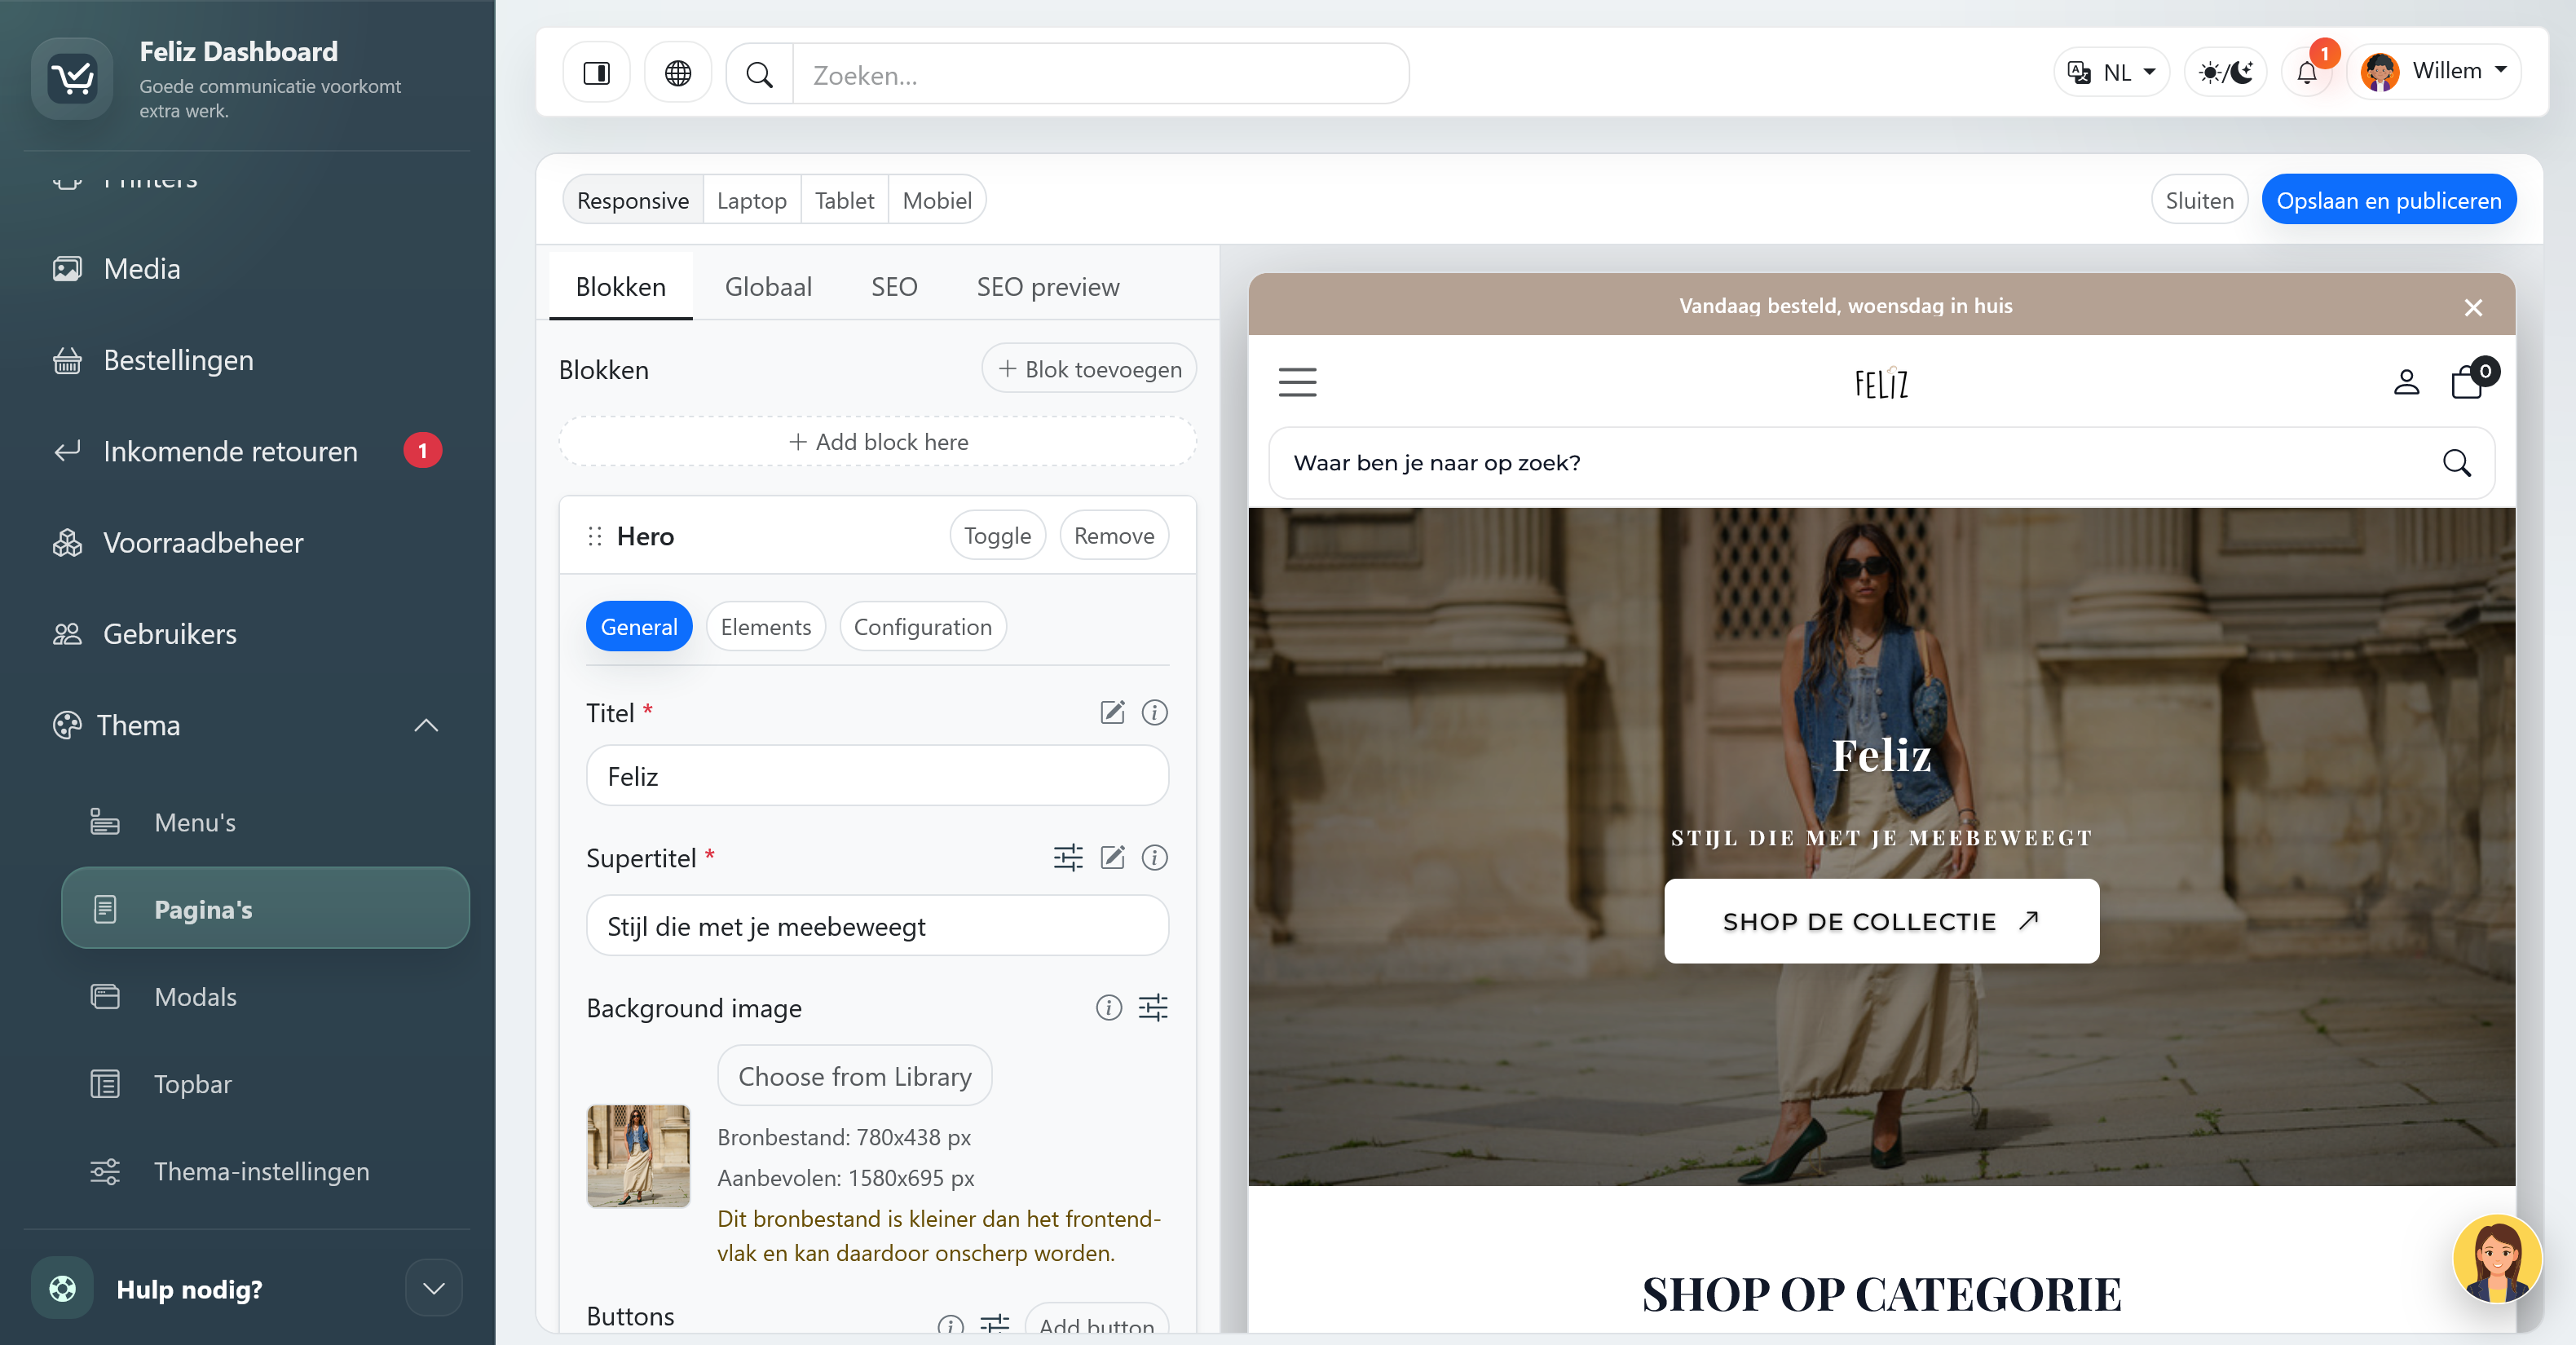
Task: Click the Background image info icon
Action: click(1108, 1007)
